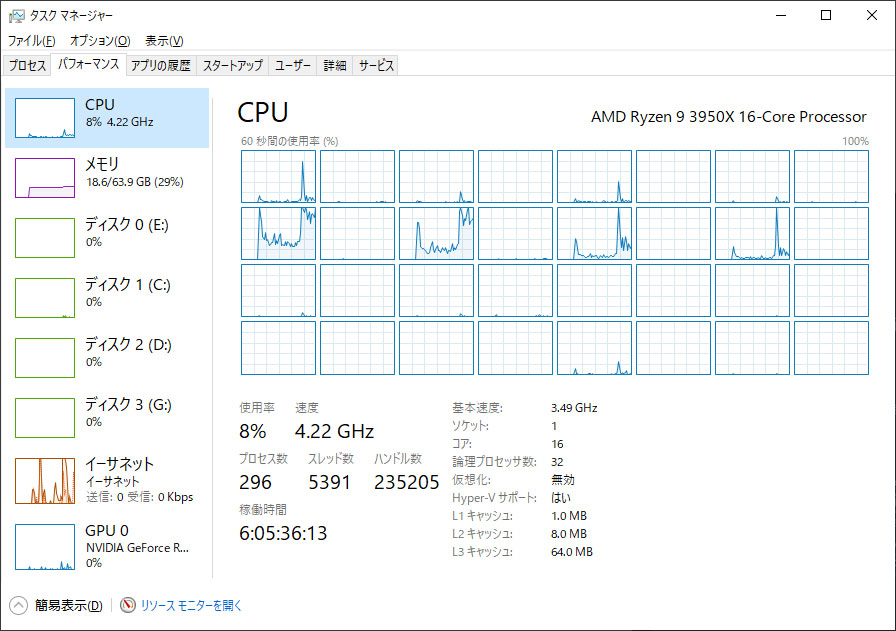Image resolution: width=896 pixels, height=631 pixels.
Task: Switch to the プロセス tab
Action: click(27, 65)
